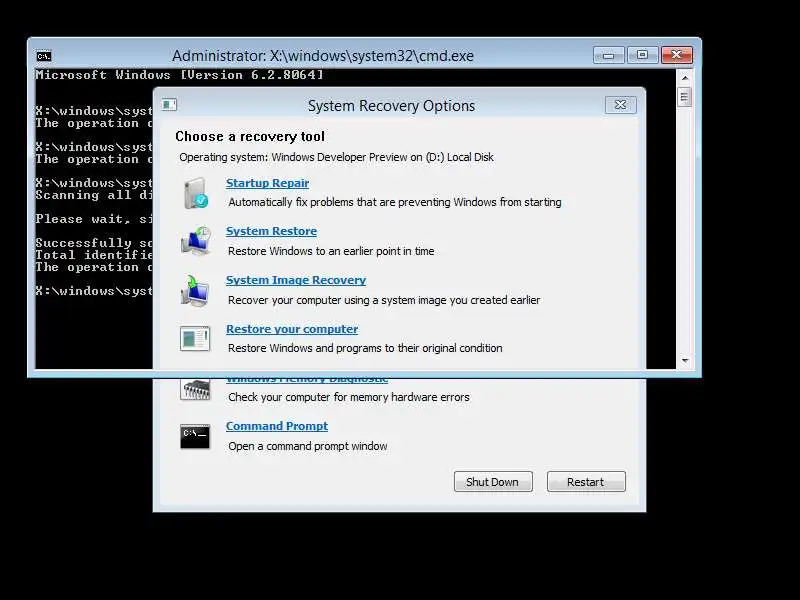
Task: Click the memory chip diagnostic icon
Action: click(195, 390)
